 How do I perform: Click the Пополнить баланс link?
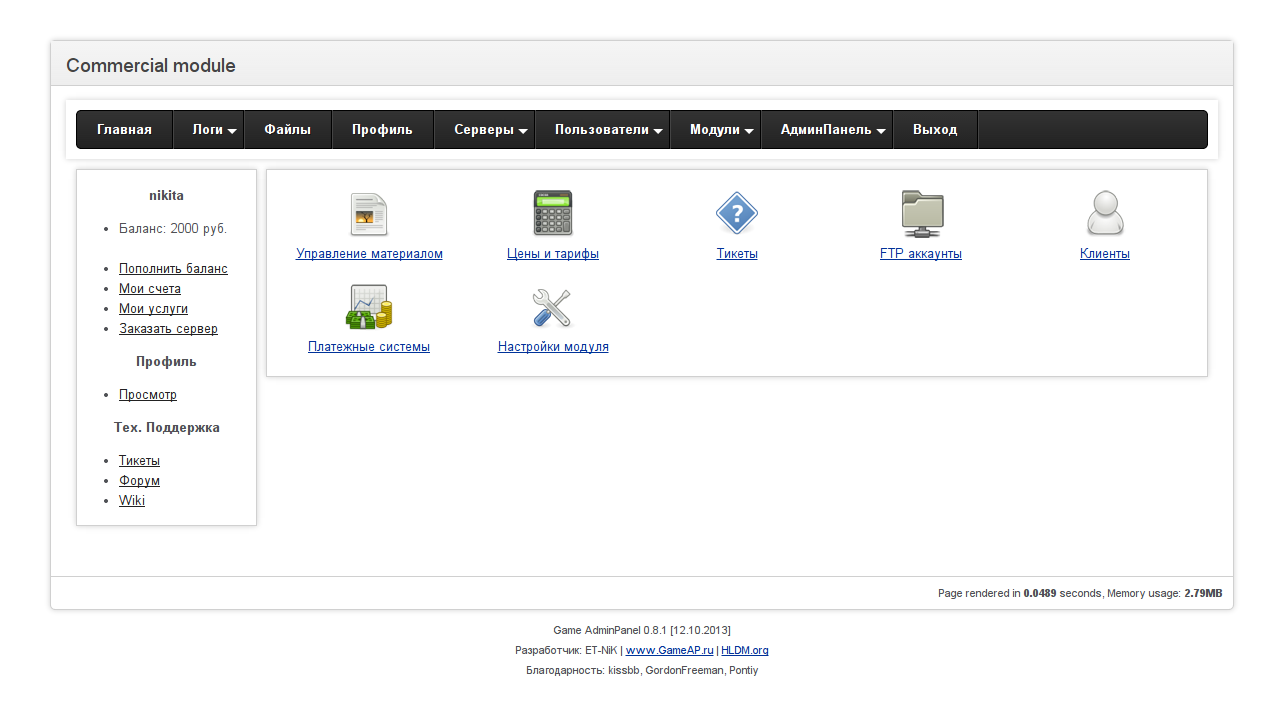tap(173, 269)
